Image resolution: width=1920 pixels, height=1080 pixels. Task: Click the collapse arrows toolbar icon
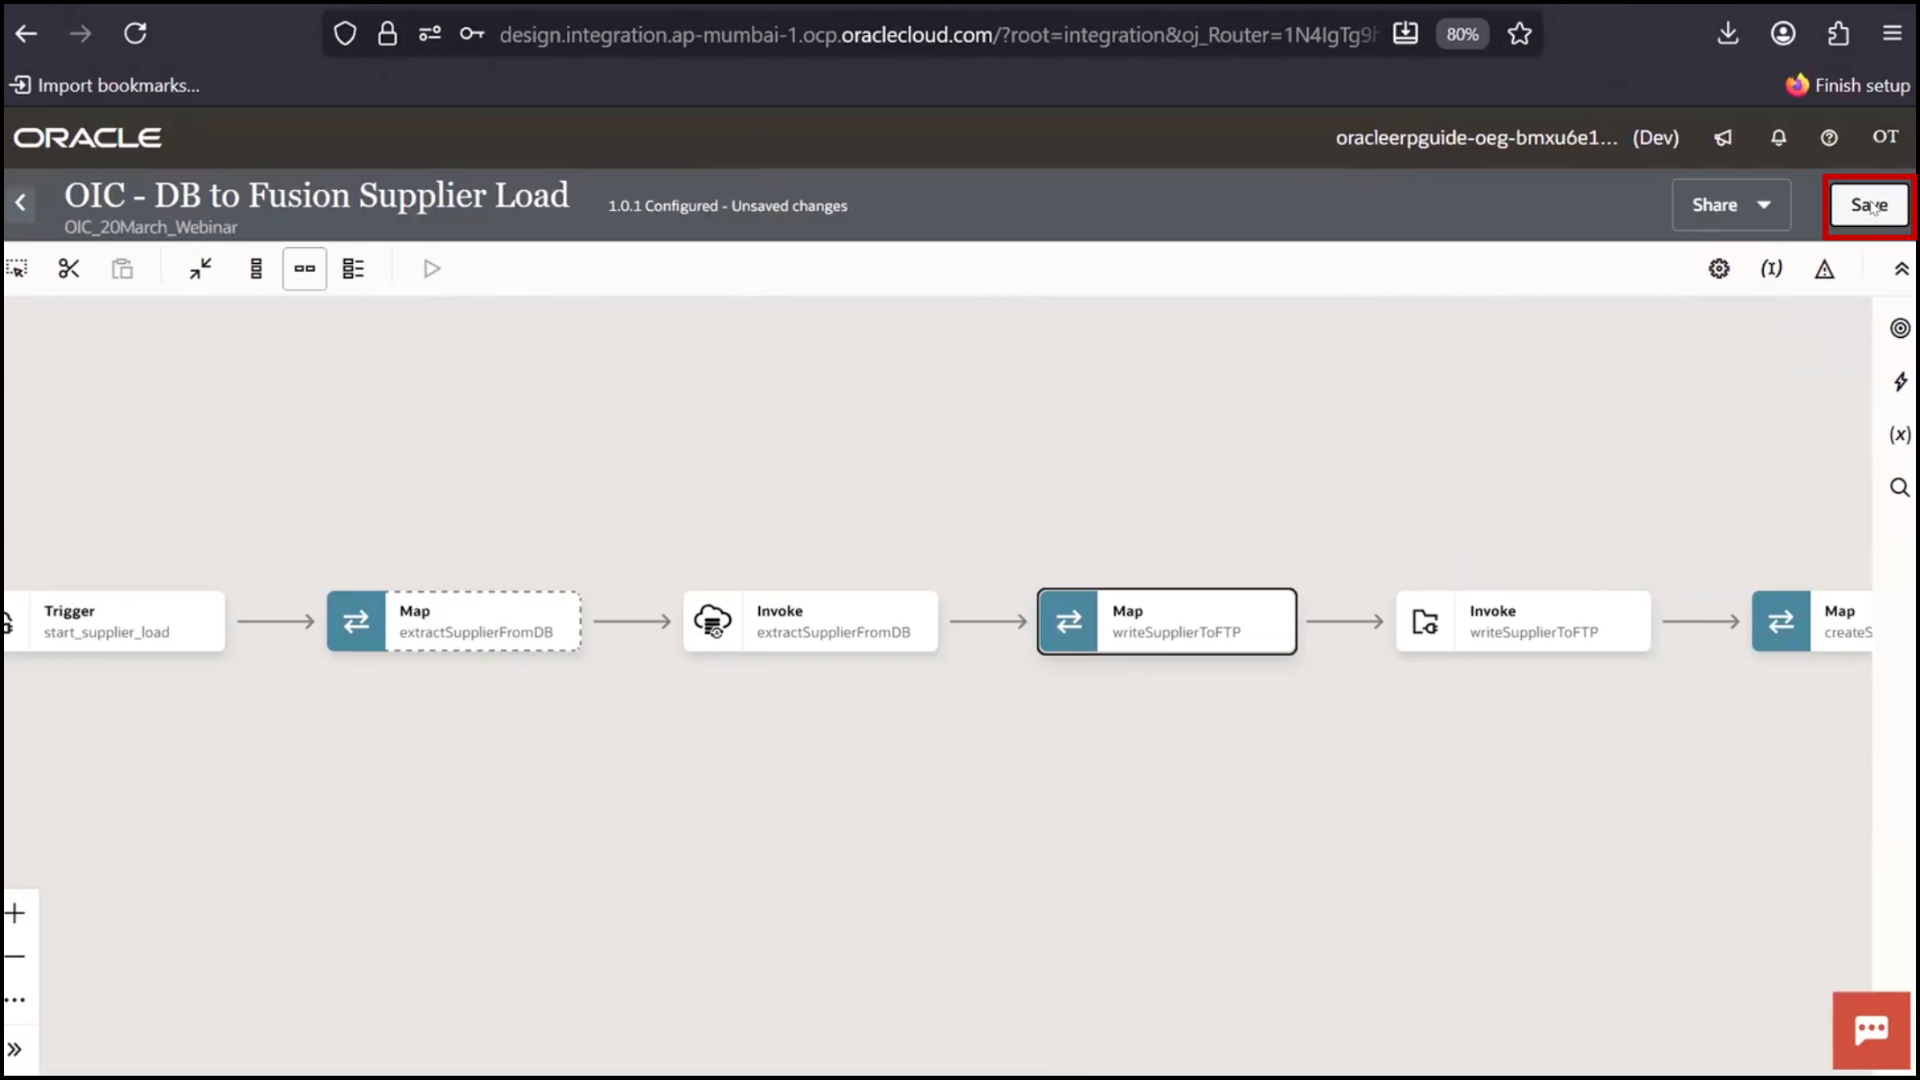pyautogui.click(x=201, y=269)
